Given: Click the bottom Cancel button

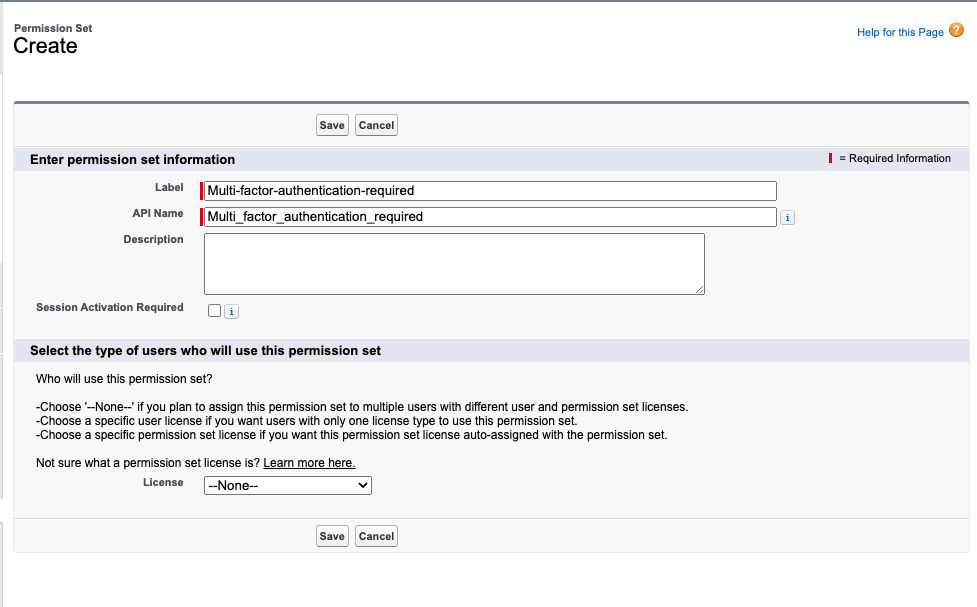Looking at the screenshot, I should tap(376, 536).
